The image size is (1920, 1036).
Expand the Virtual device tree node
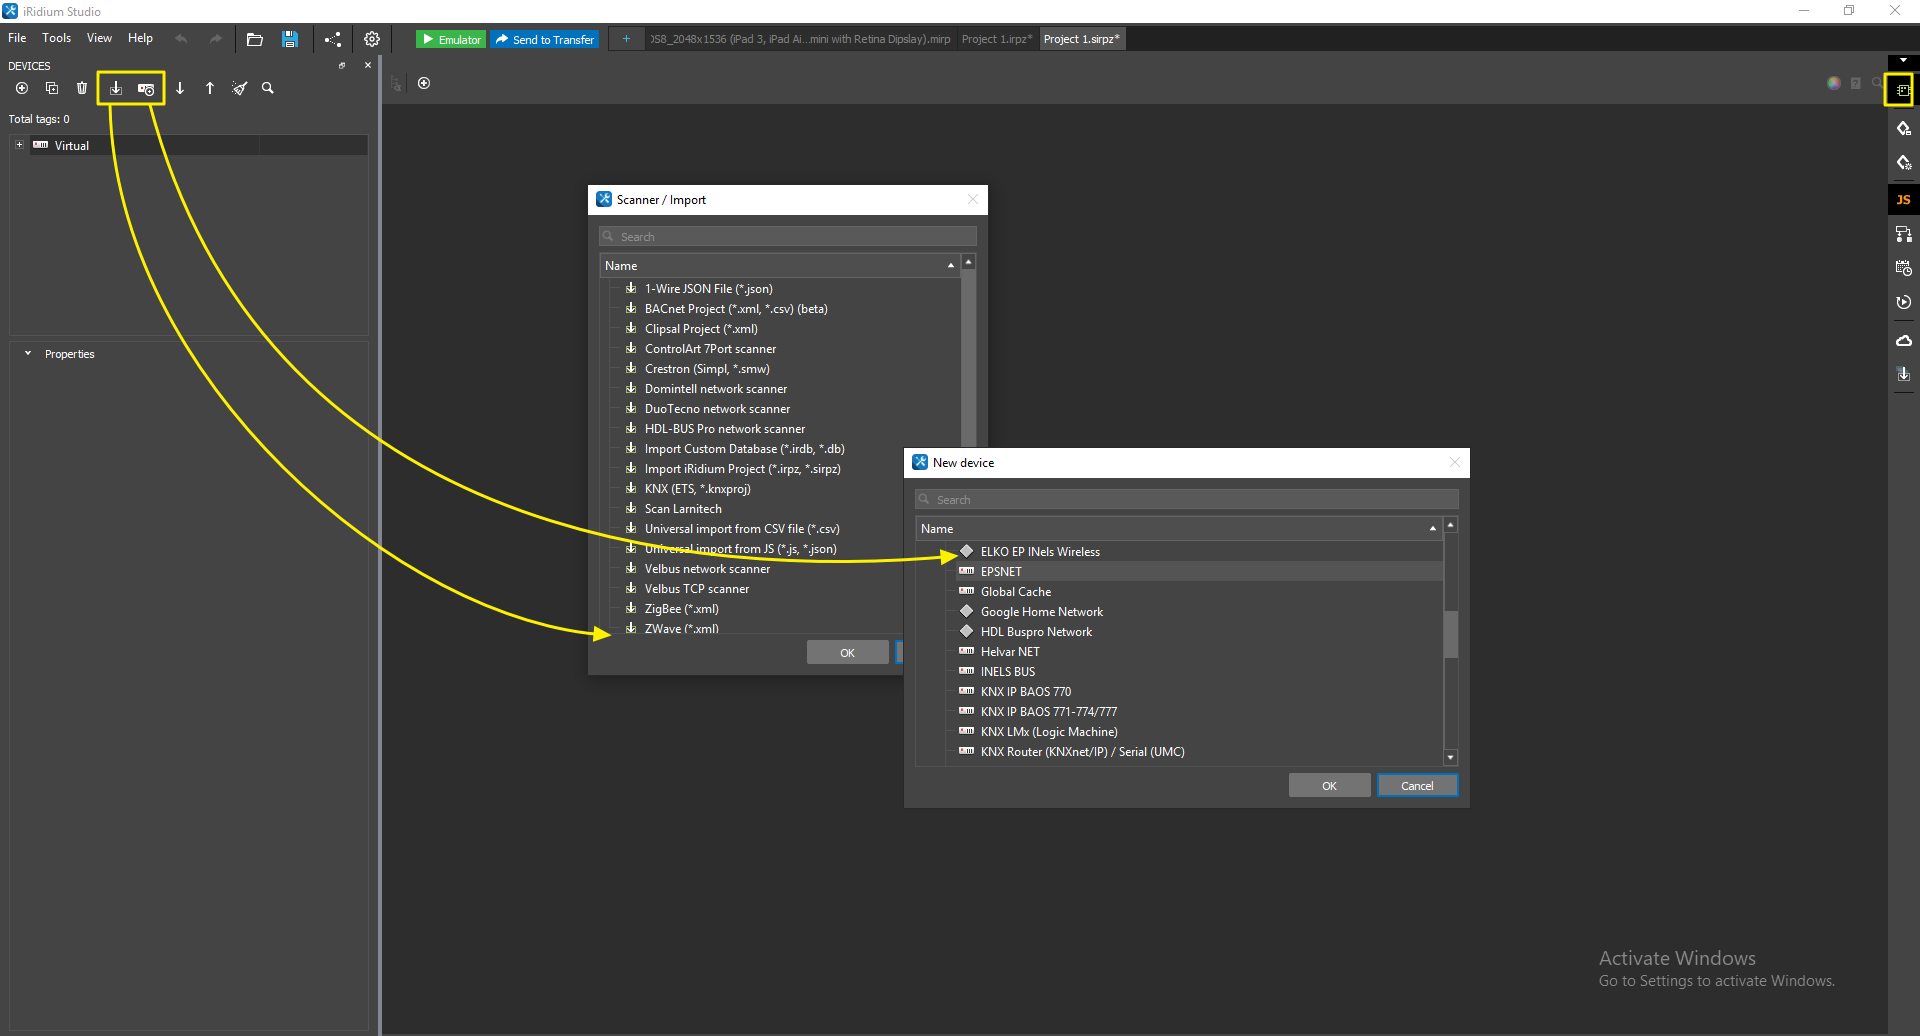point(18,144)
